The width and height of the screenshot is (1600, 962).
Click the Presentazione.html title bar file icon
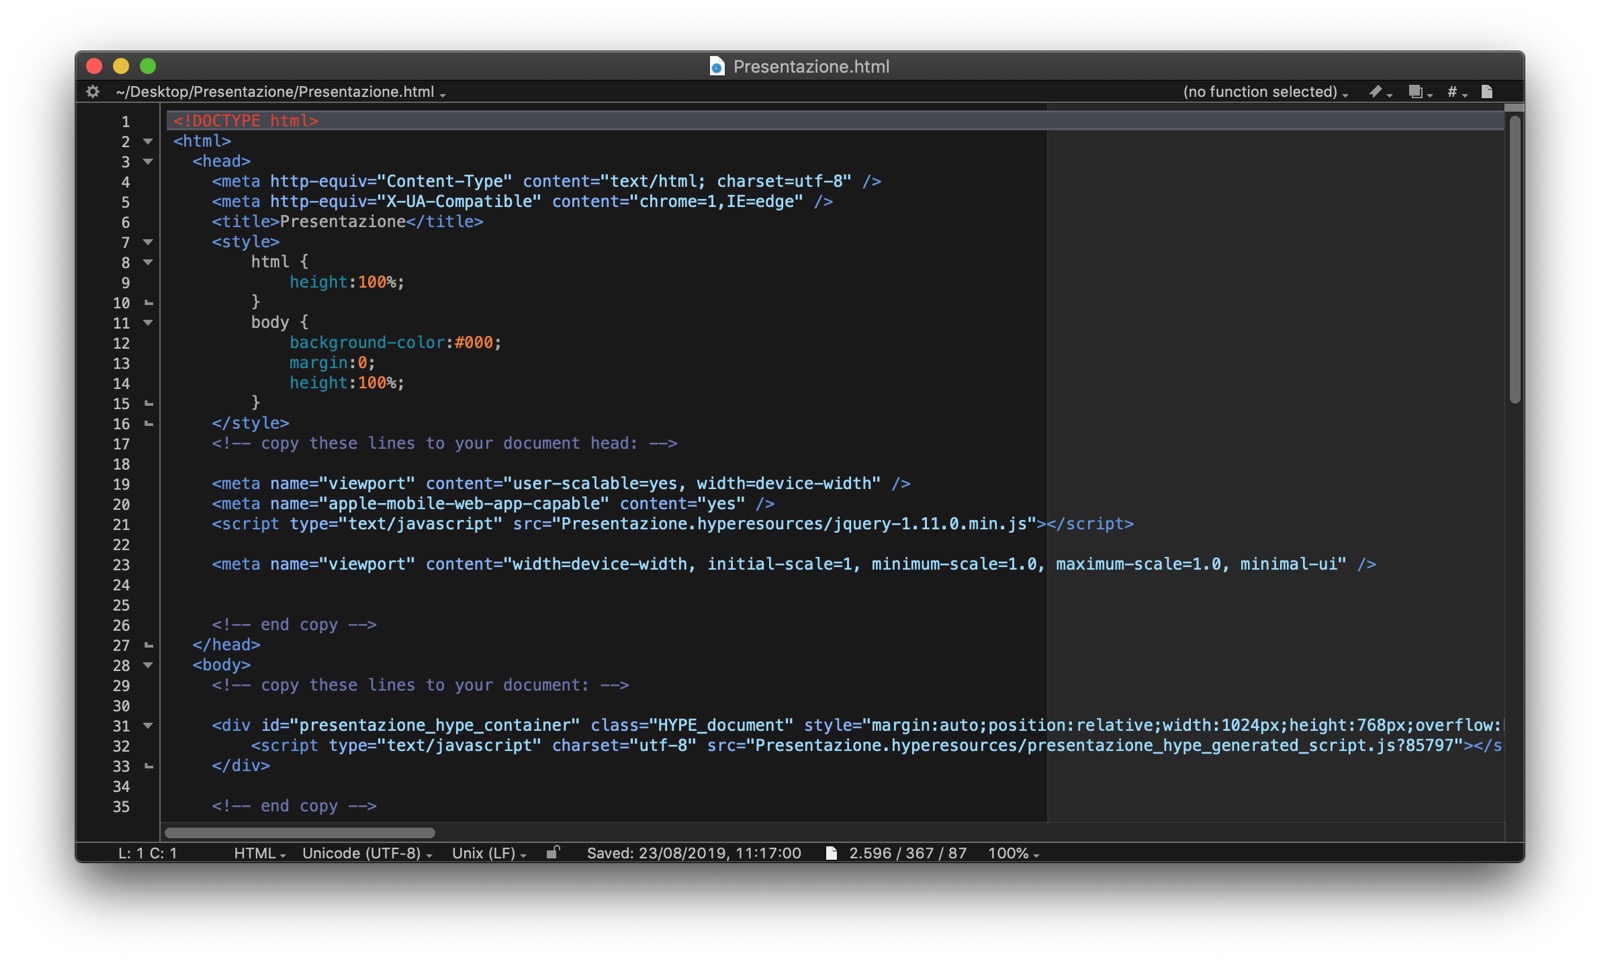[x=717, y=66]
